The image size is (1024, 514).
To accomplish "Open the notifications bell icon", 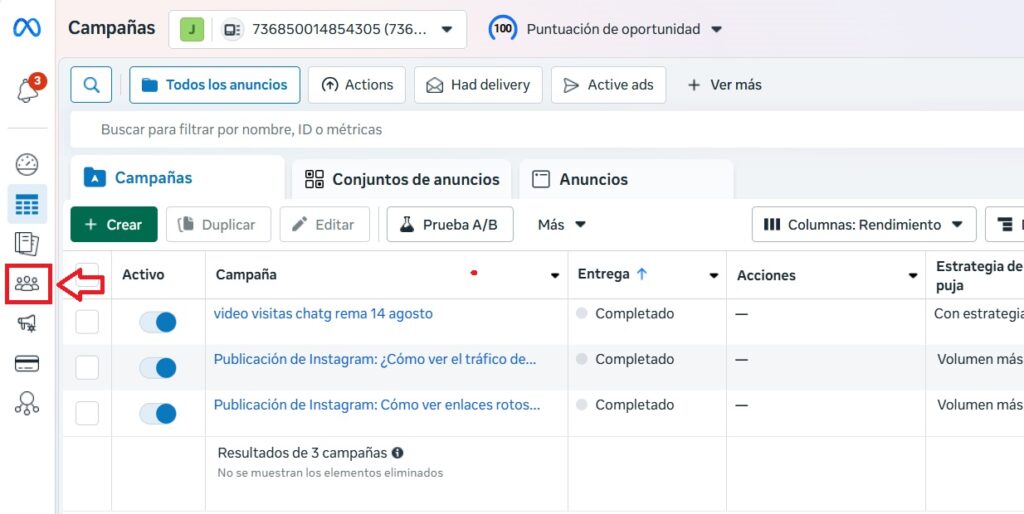I will point(28,90).
